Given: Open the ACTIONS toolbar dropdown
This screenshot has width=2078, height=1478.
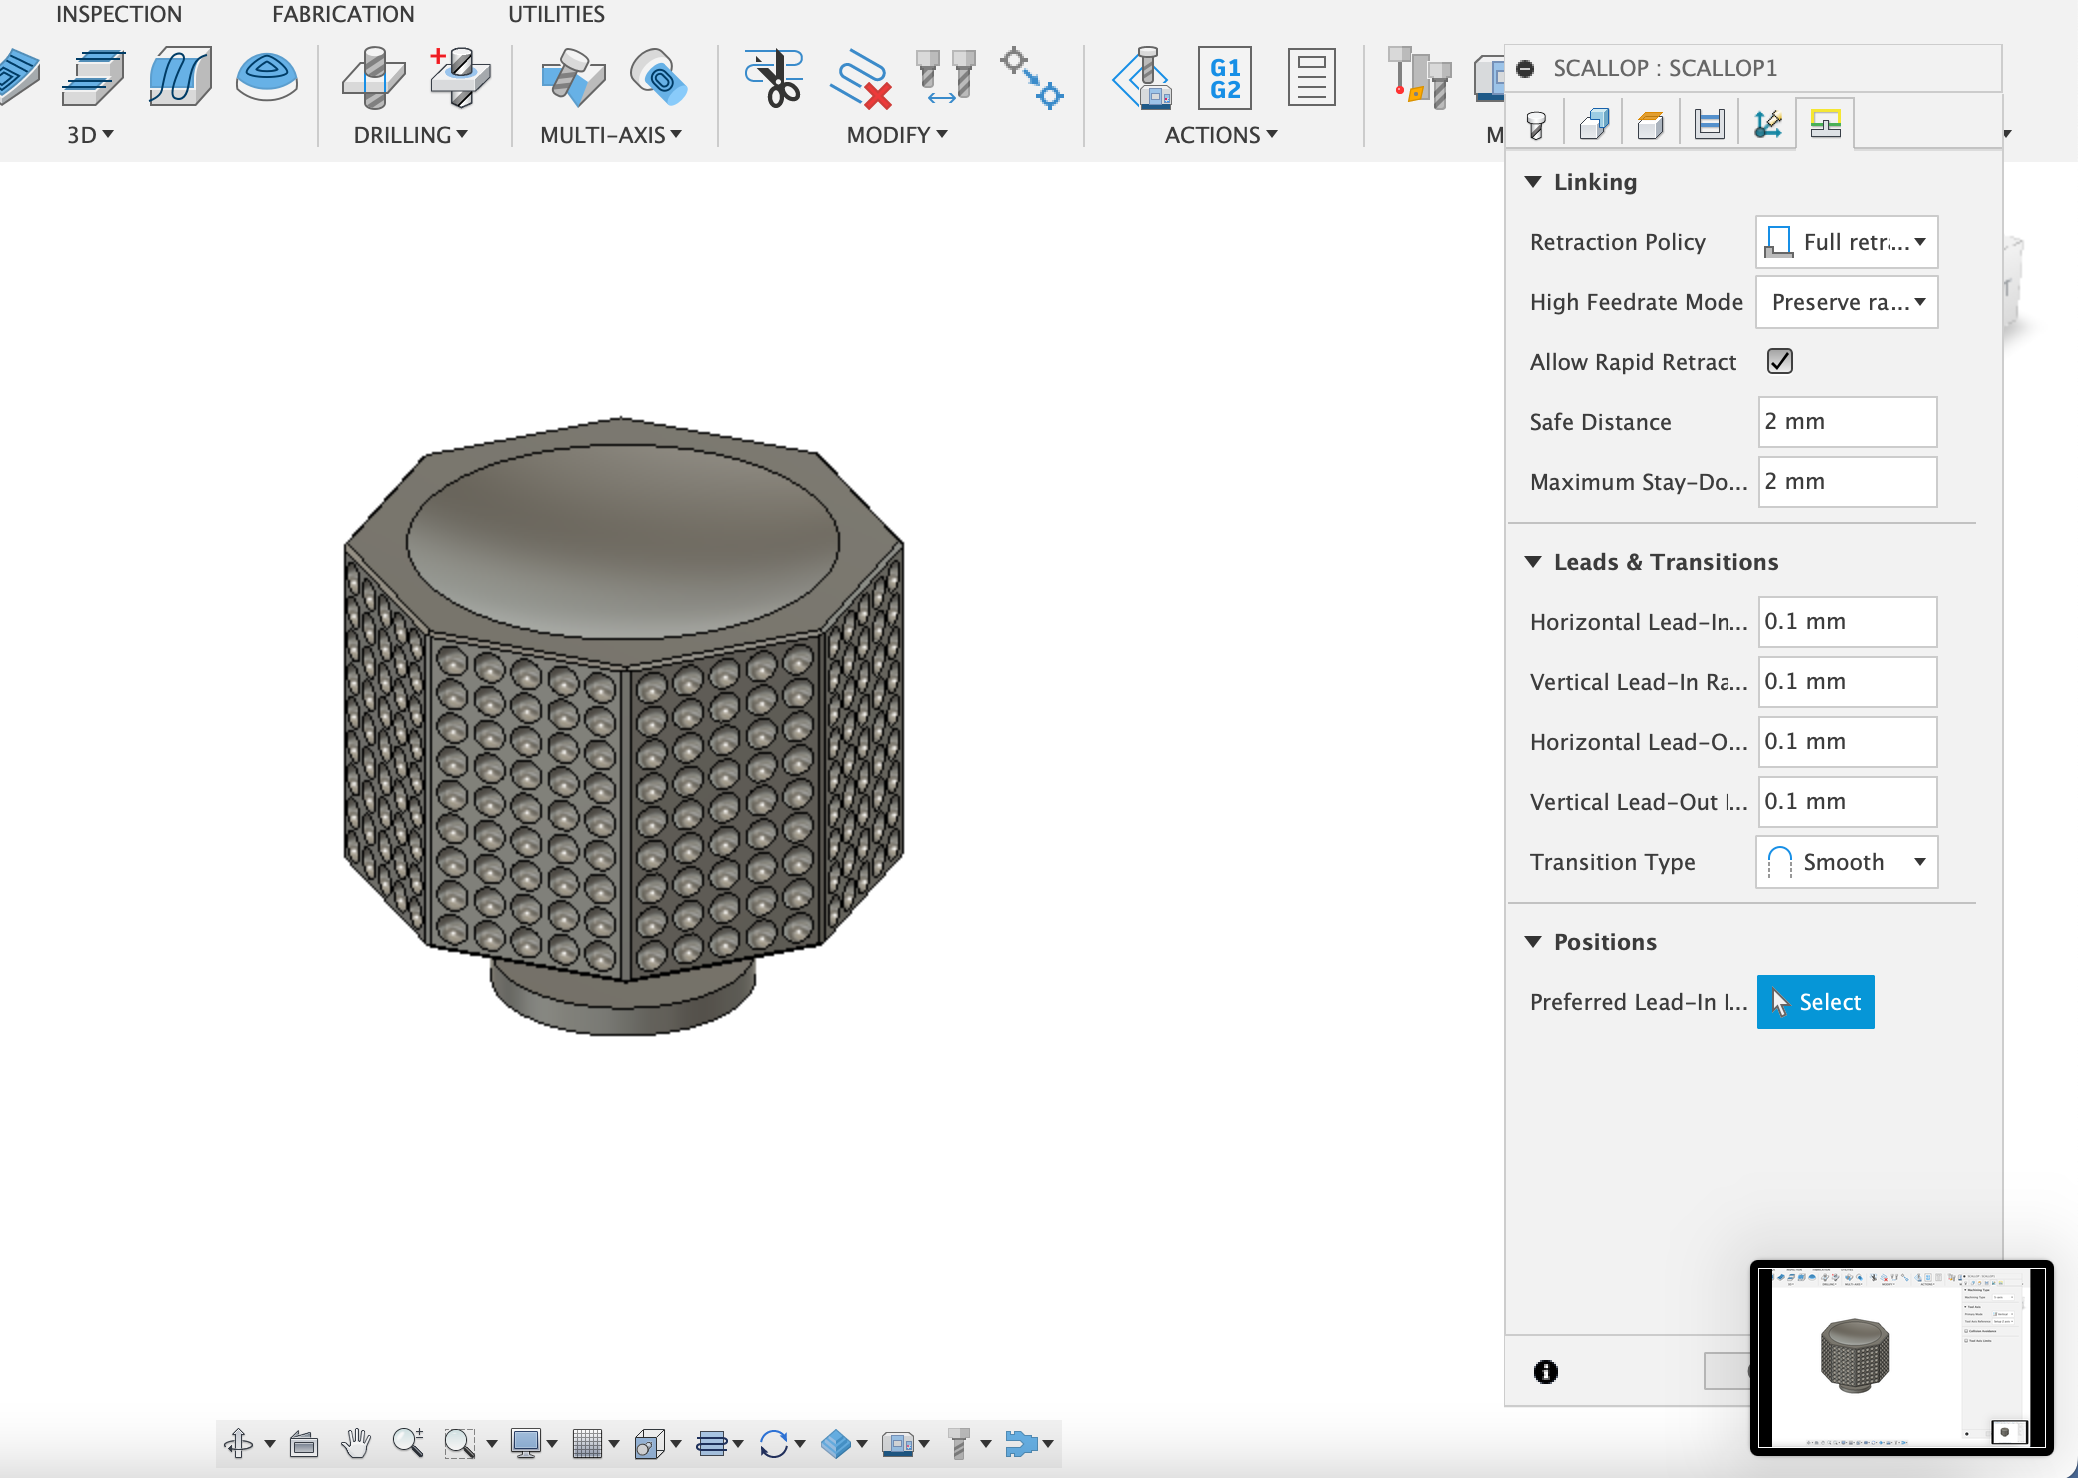Looking at the screenshot, I should pos(1221,135).
